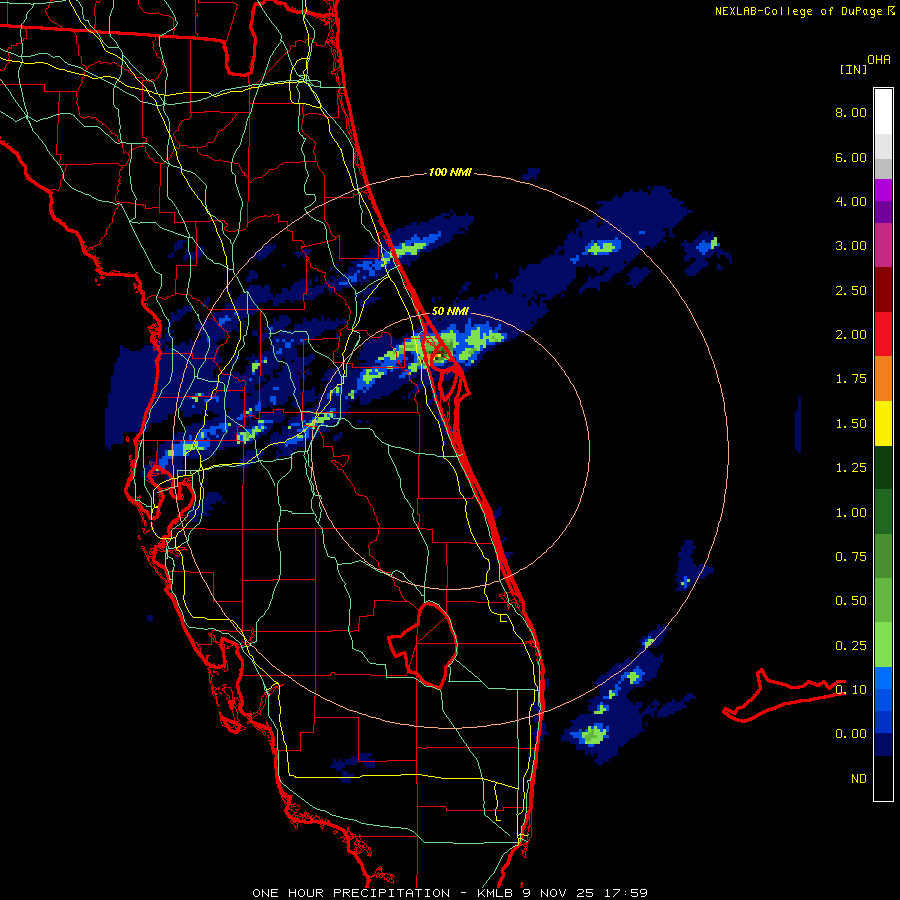Click the KMLB radar site identifier

(x=495, y=893)
